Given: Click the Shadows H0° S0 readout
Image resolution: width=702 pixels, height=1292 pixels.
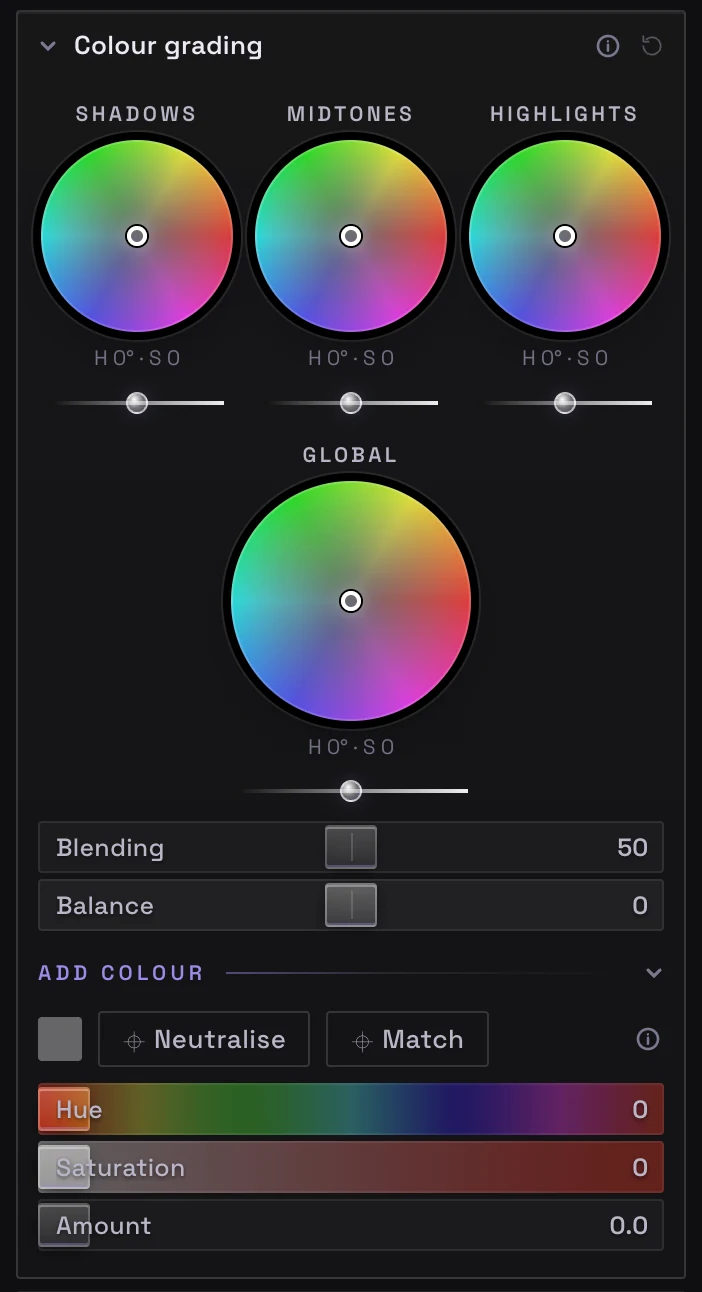Looking at the screenshot, I should (137, 359).
